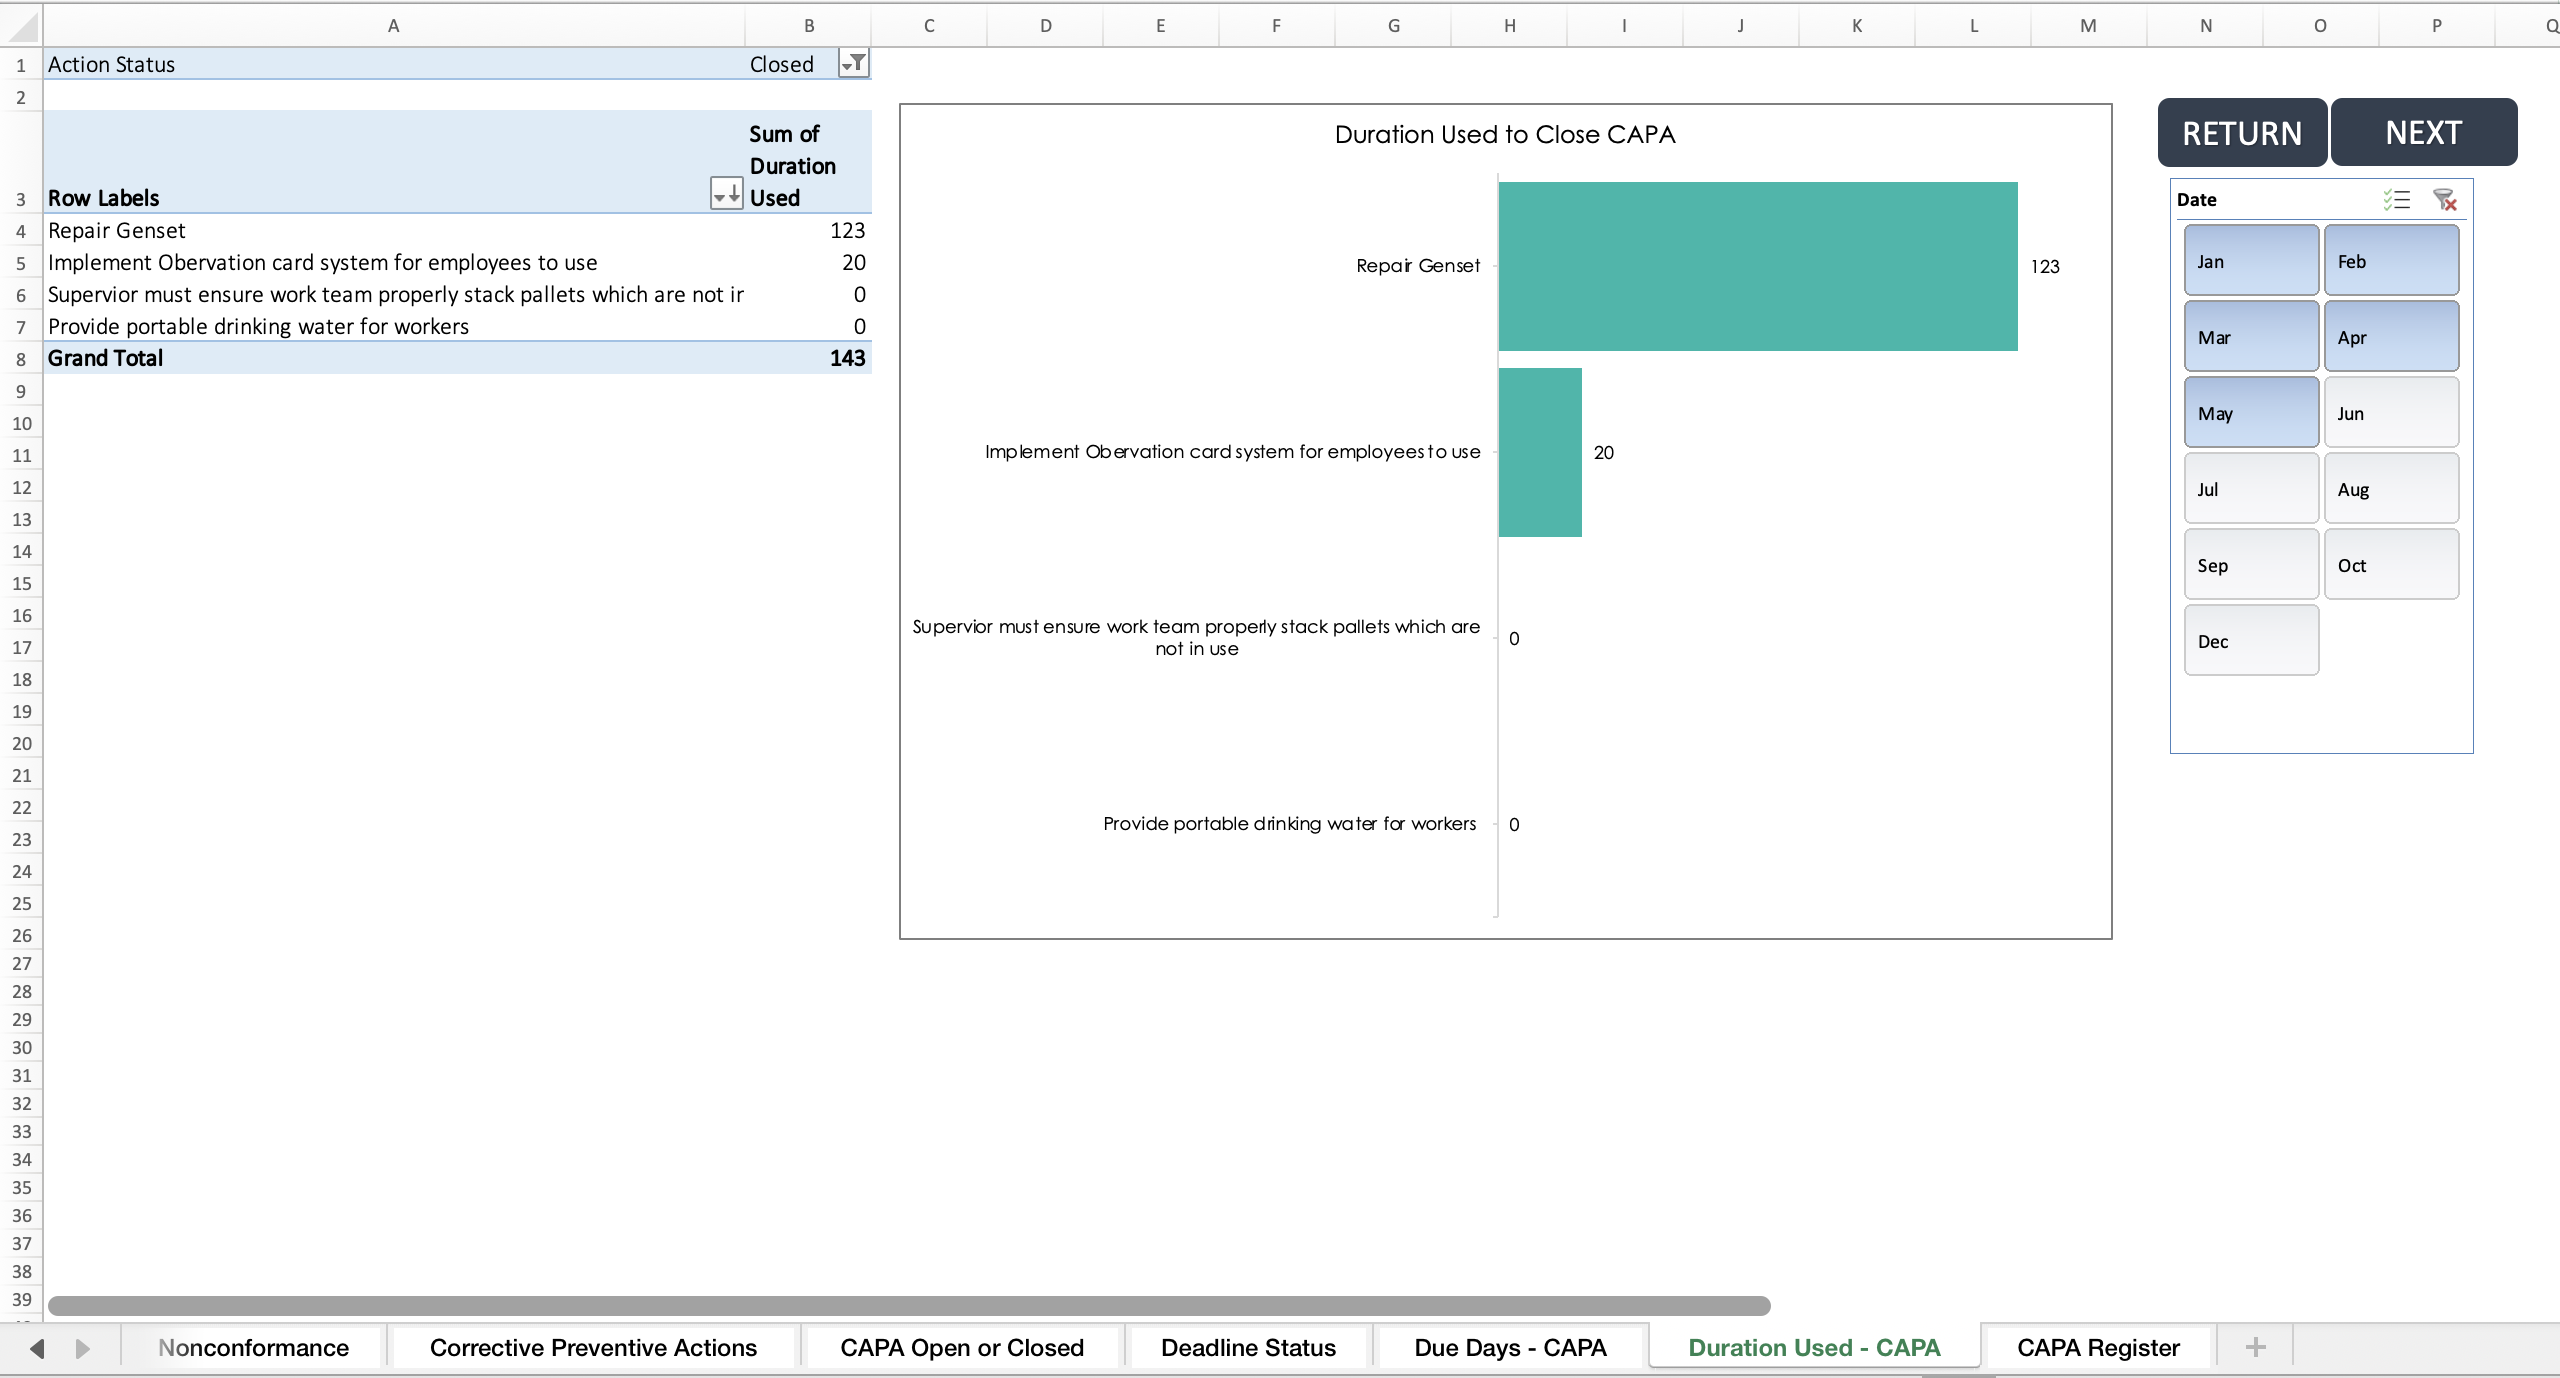
Task: Select the Action Status cell
Action: [394, 64]
